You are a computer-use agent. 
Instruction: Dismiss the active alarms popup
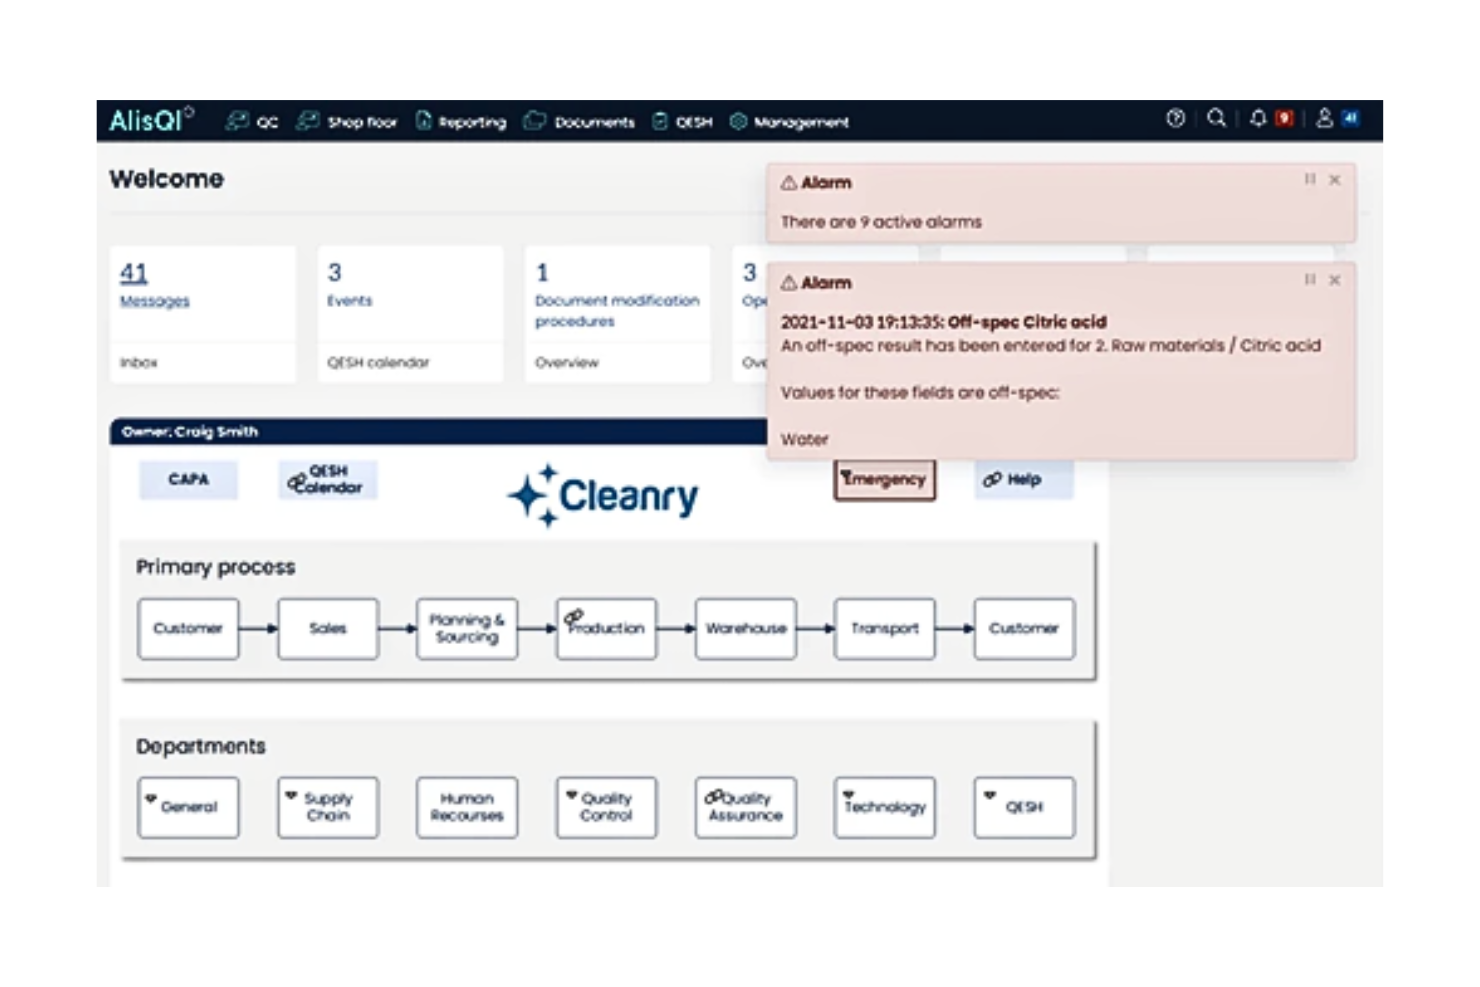(x=1334, y=181)
